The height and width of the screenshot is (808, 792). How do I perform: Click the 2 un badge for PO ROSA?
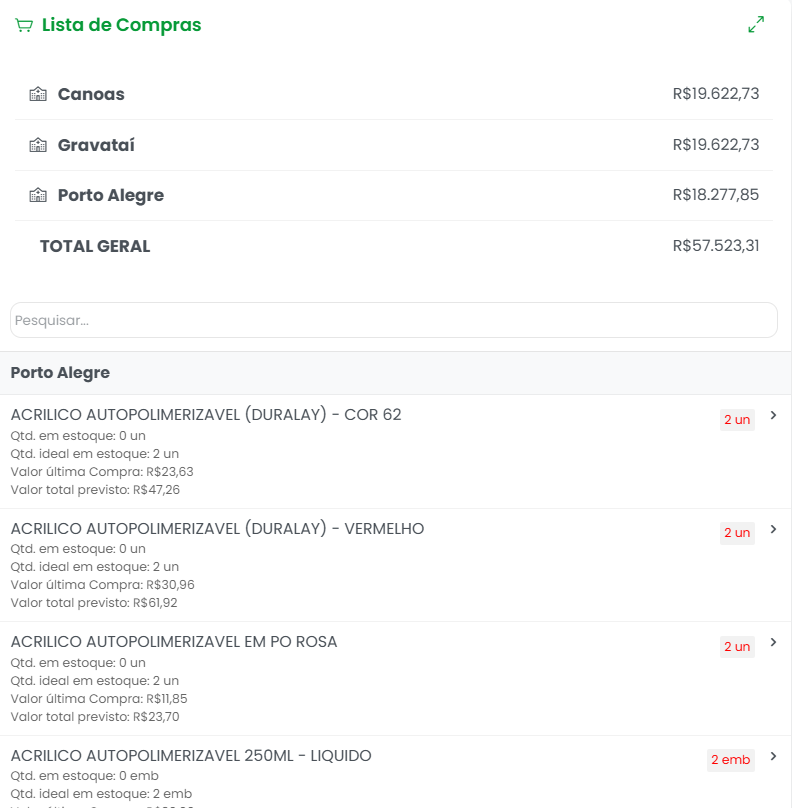tap(736, 647)
